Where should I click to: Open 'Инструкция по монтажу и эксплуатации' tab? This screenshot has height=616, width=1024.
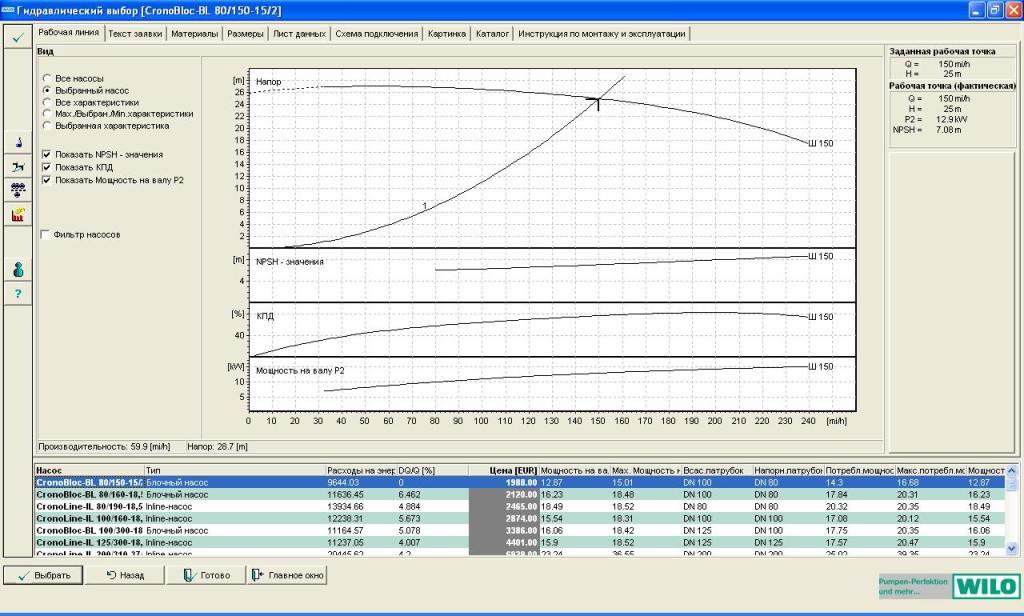coord(601,34)
